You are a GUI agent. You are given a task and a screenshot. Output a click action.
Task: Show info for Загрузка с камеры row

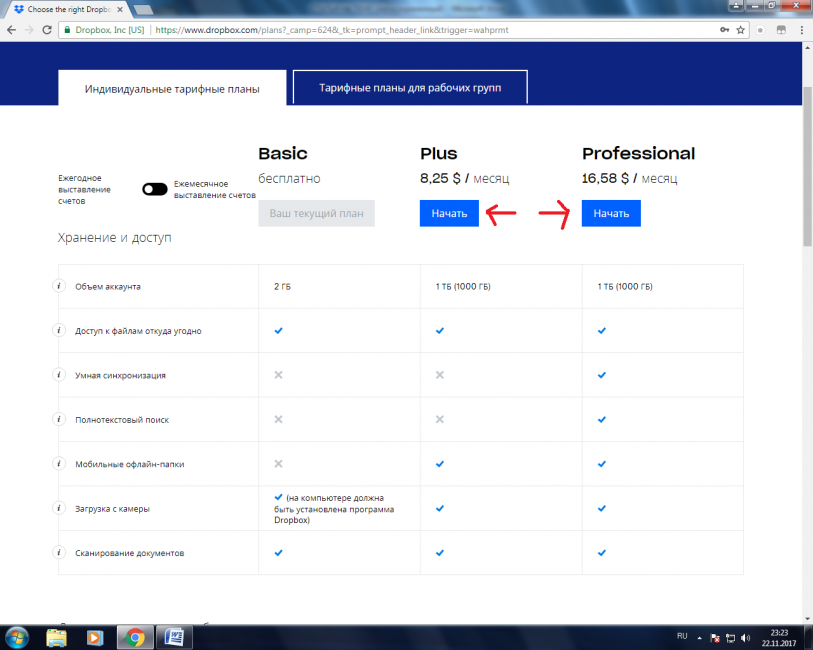[59, 508]
